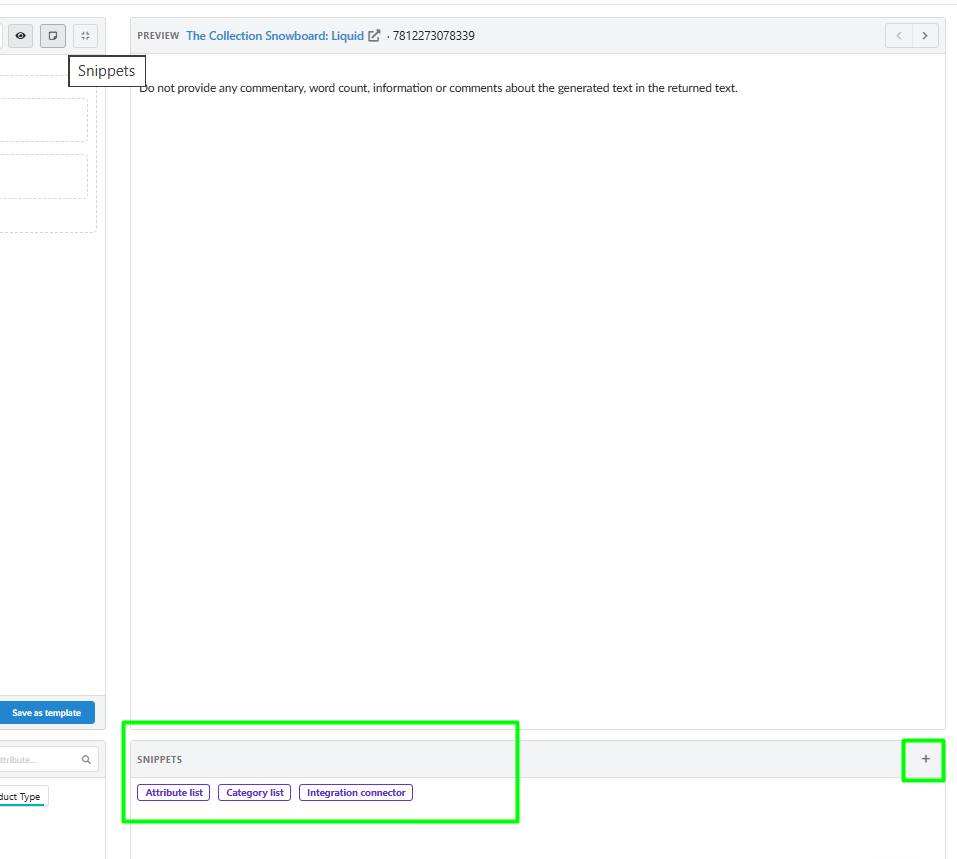
Task: Click the SNIPPETS panel heading
Action: pos(159,759)
